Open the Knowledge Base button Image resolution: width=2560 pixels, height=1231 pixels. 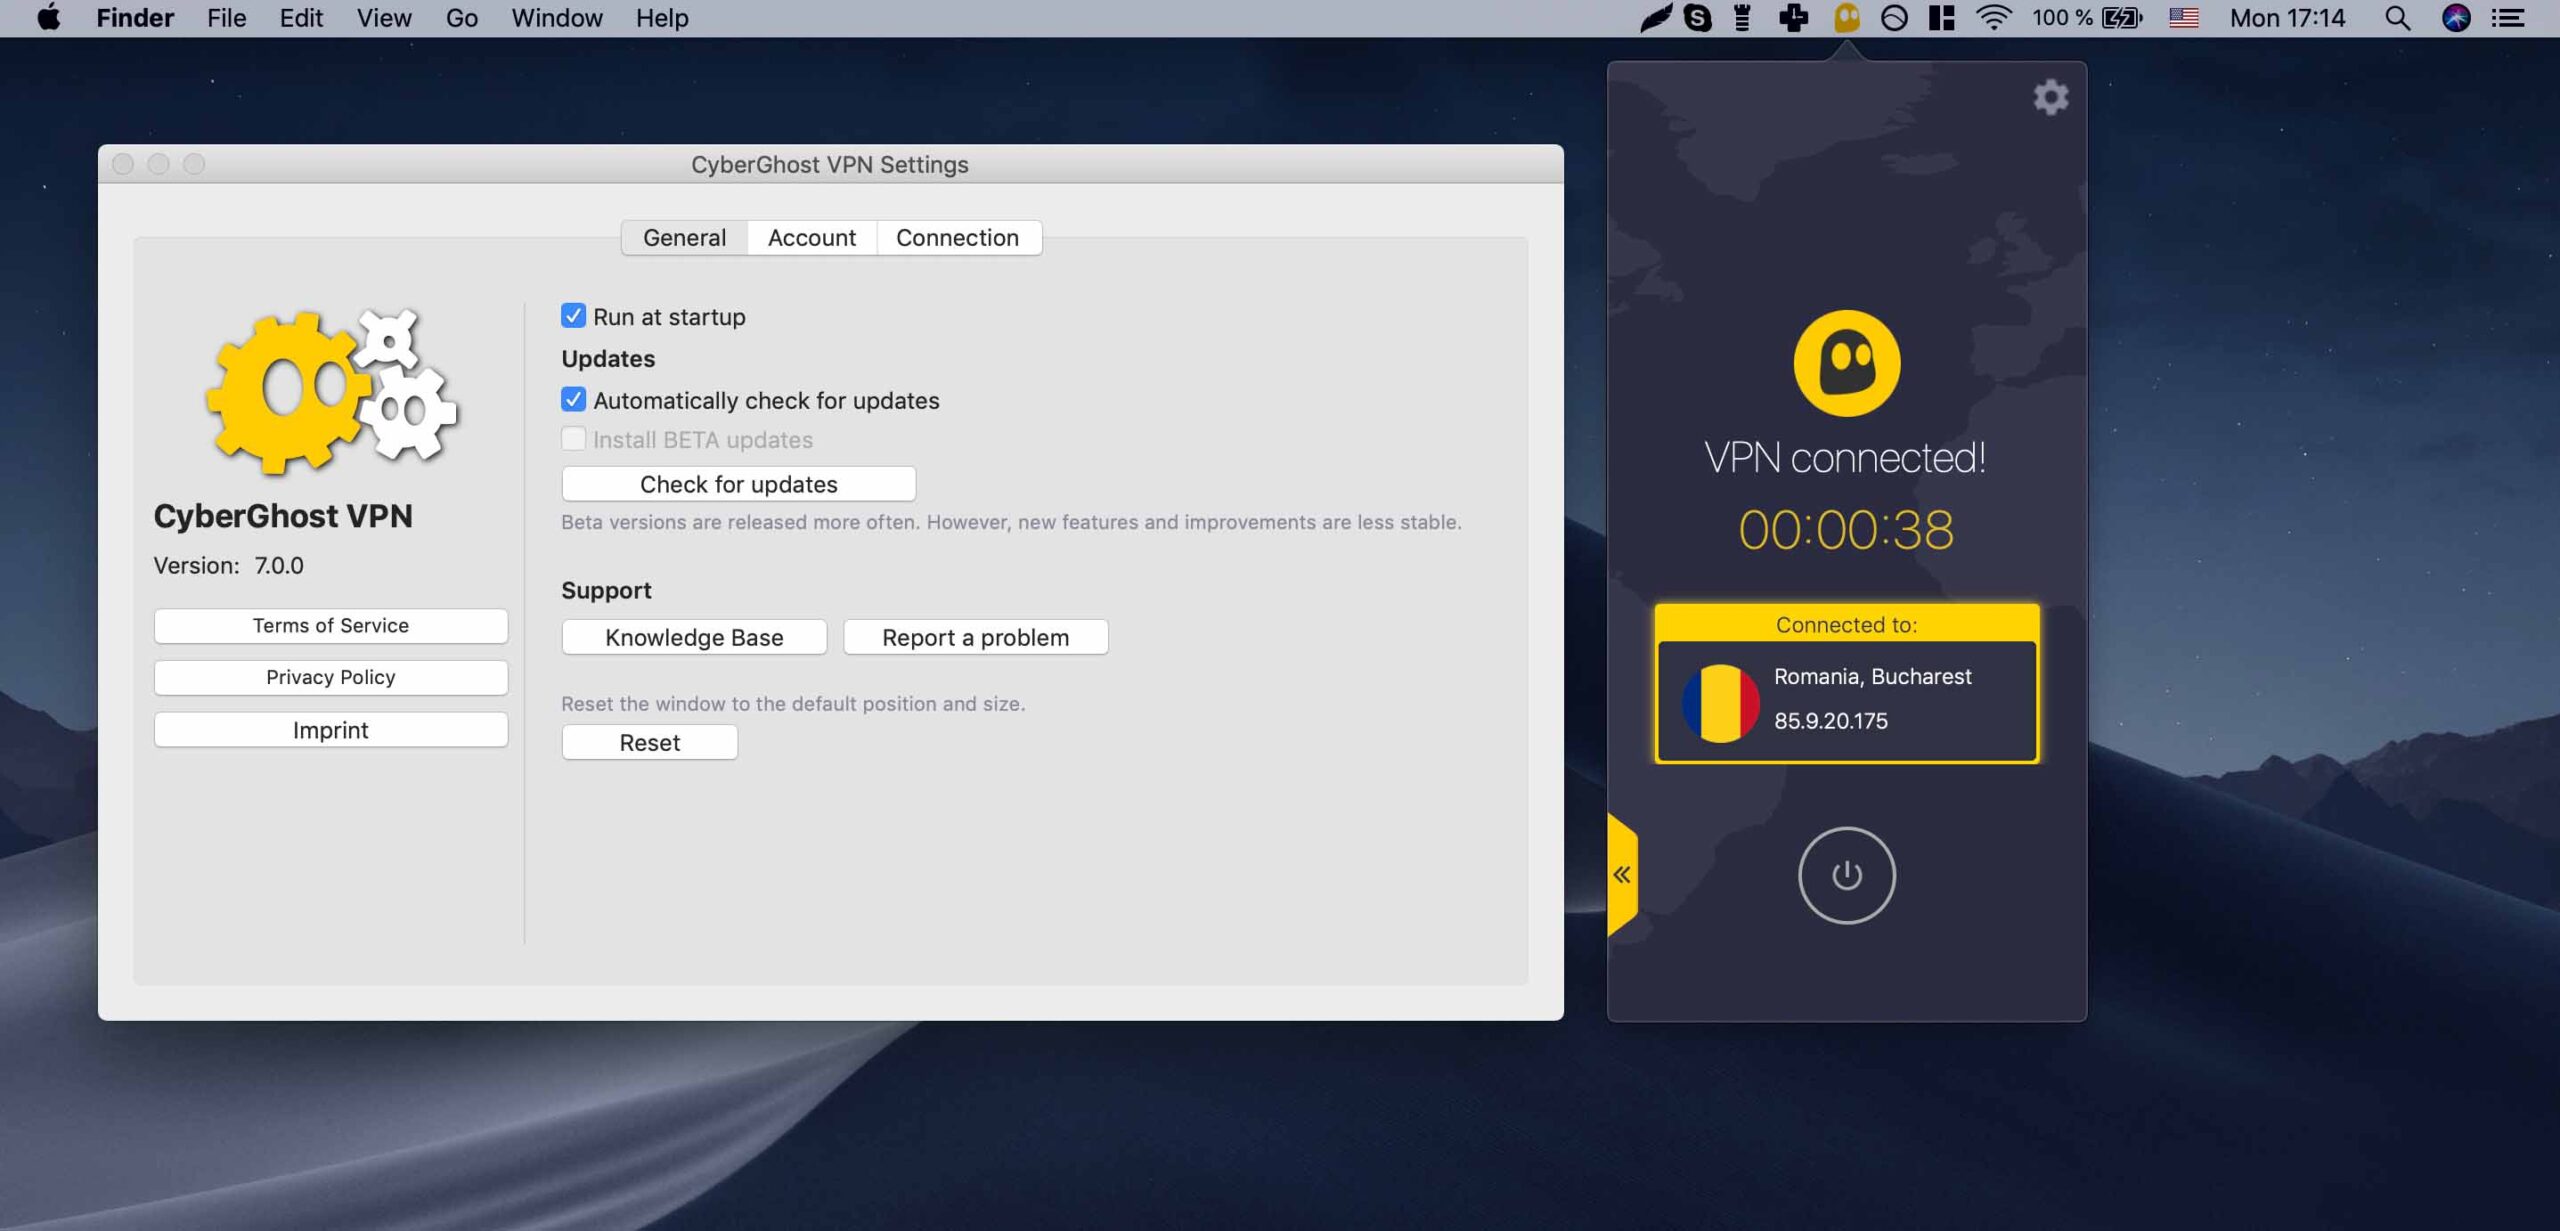pyautogui.click(x=694, y=637)
